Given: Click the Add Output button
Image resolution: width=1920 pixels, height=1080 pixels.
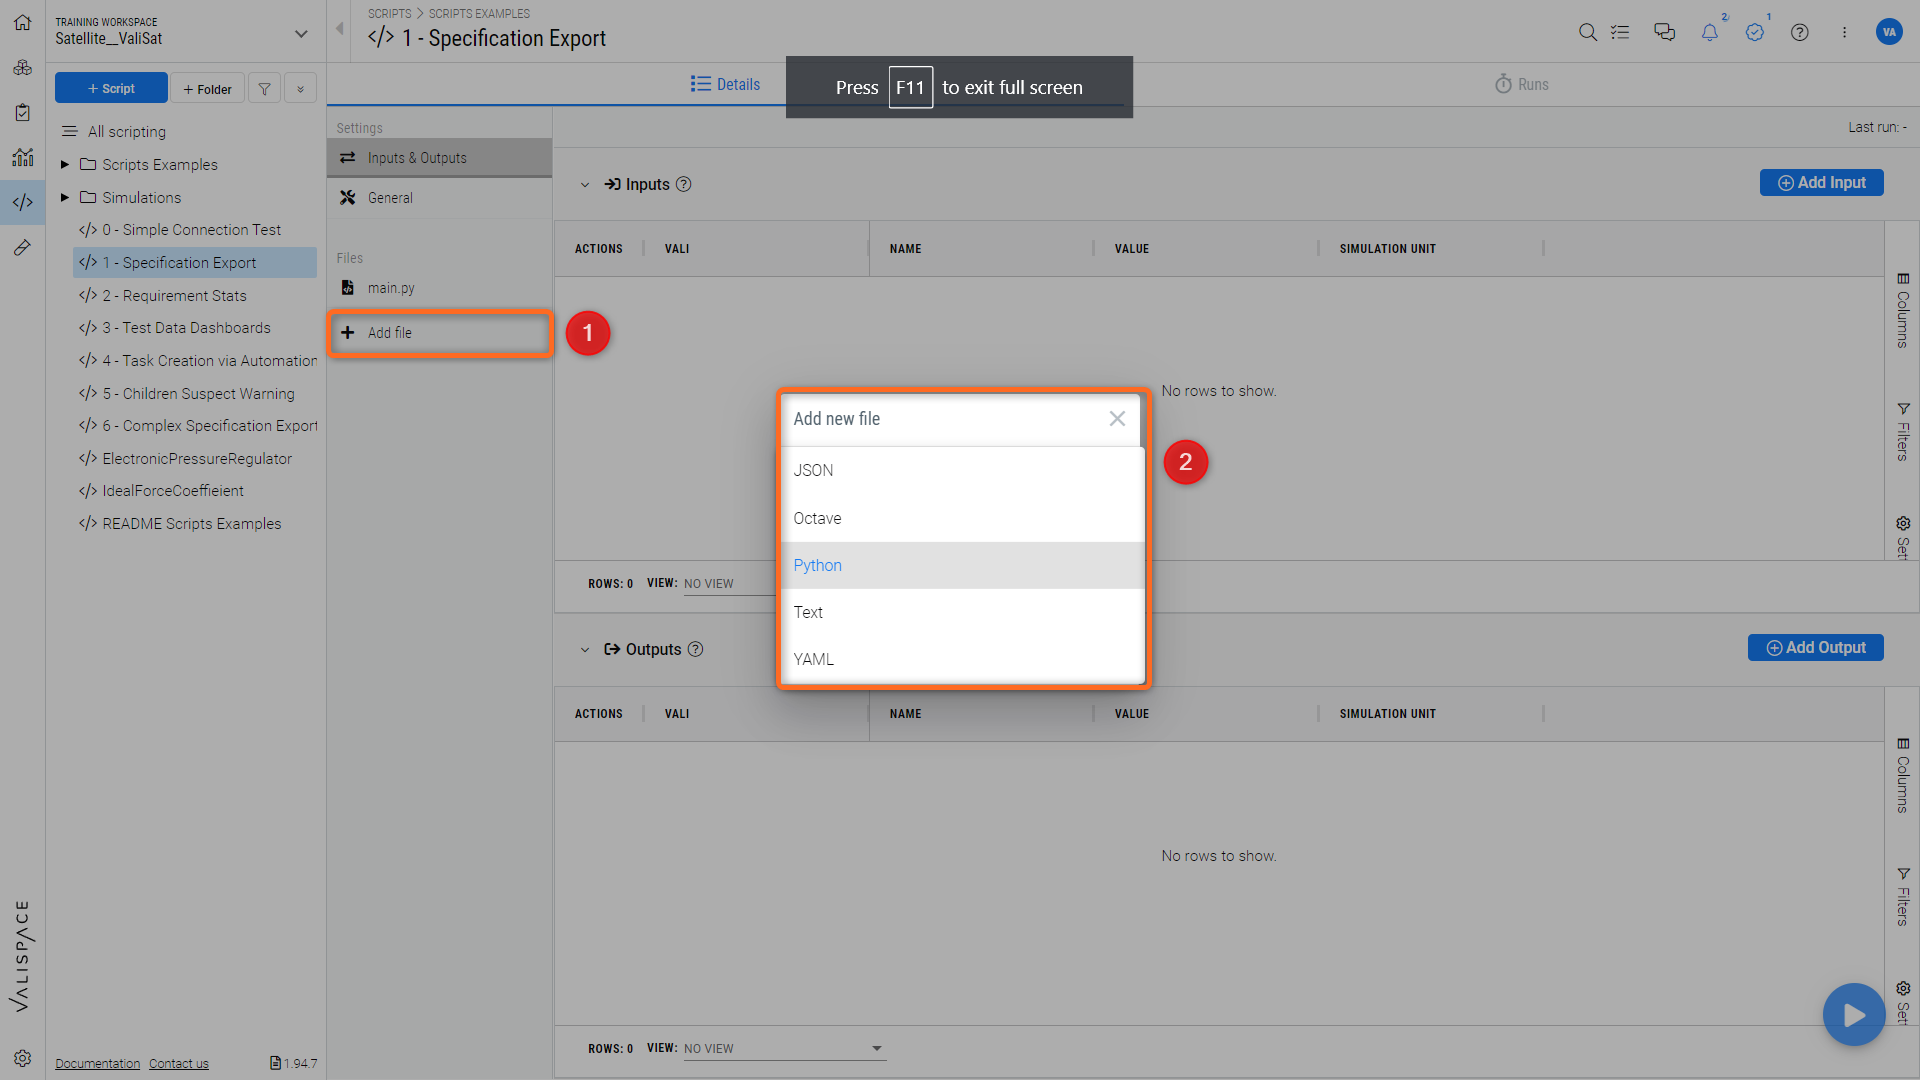Looking at the screenshot, I should 1815,647.
